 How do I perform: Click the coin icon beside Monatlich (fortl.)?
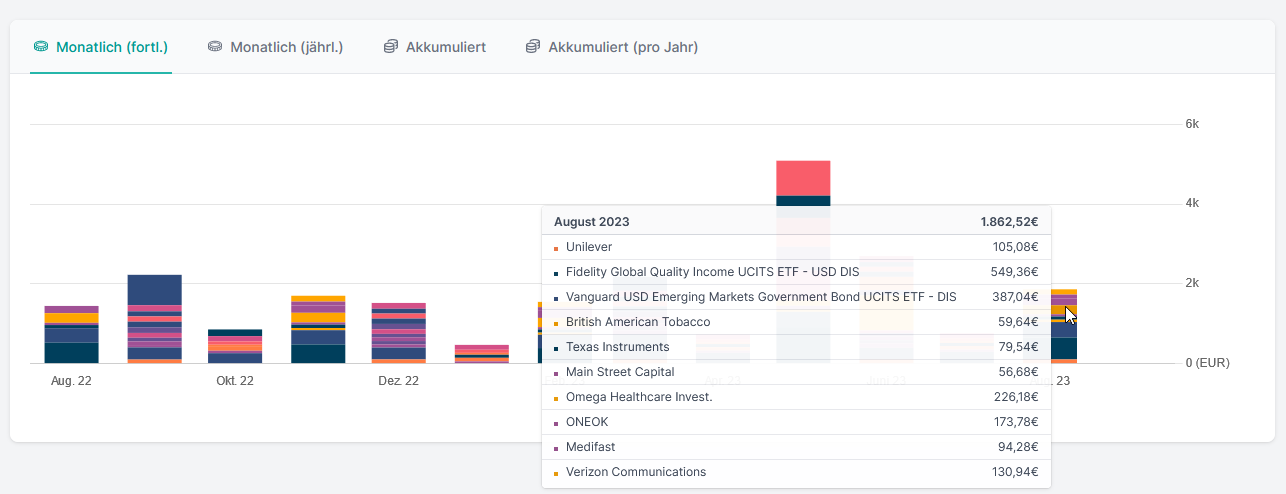point(41,47)
